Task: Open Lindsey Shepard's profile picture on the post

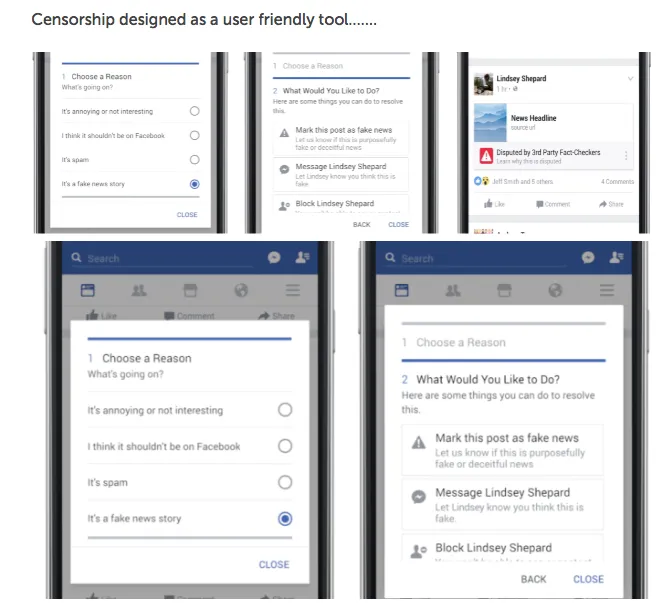Action: pos(483,84)
